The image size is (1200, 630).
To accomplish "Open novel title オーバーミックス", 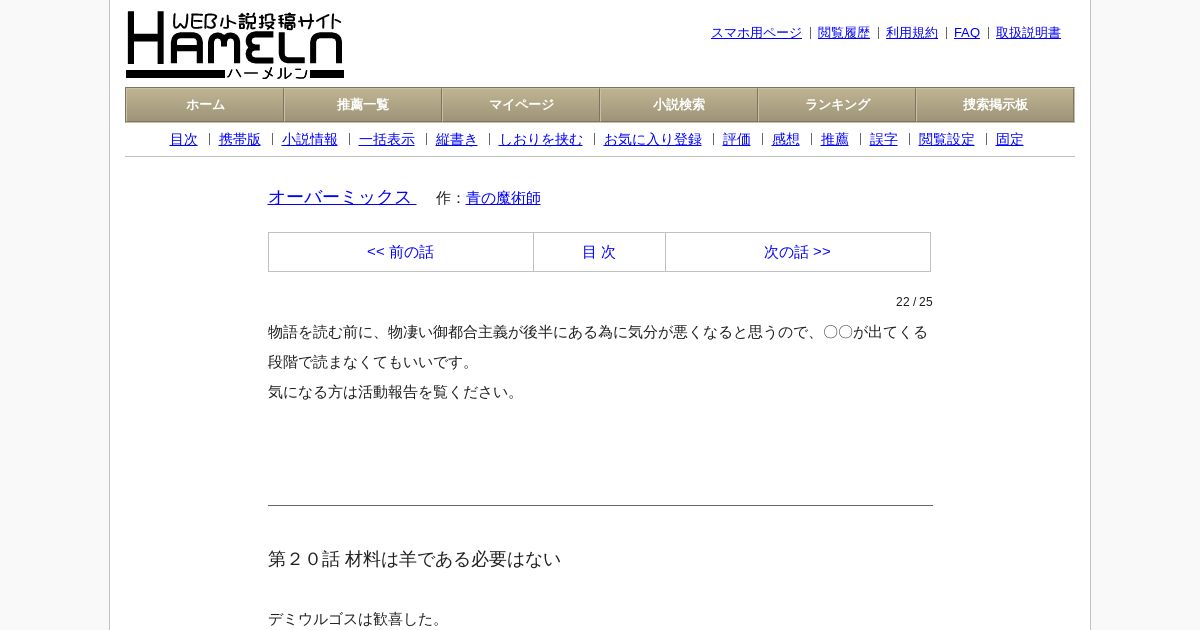I will click(342, 197).
